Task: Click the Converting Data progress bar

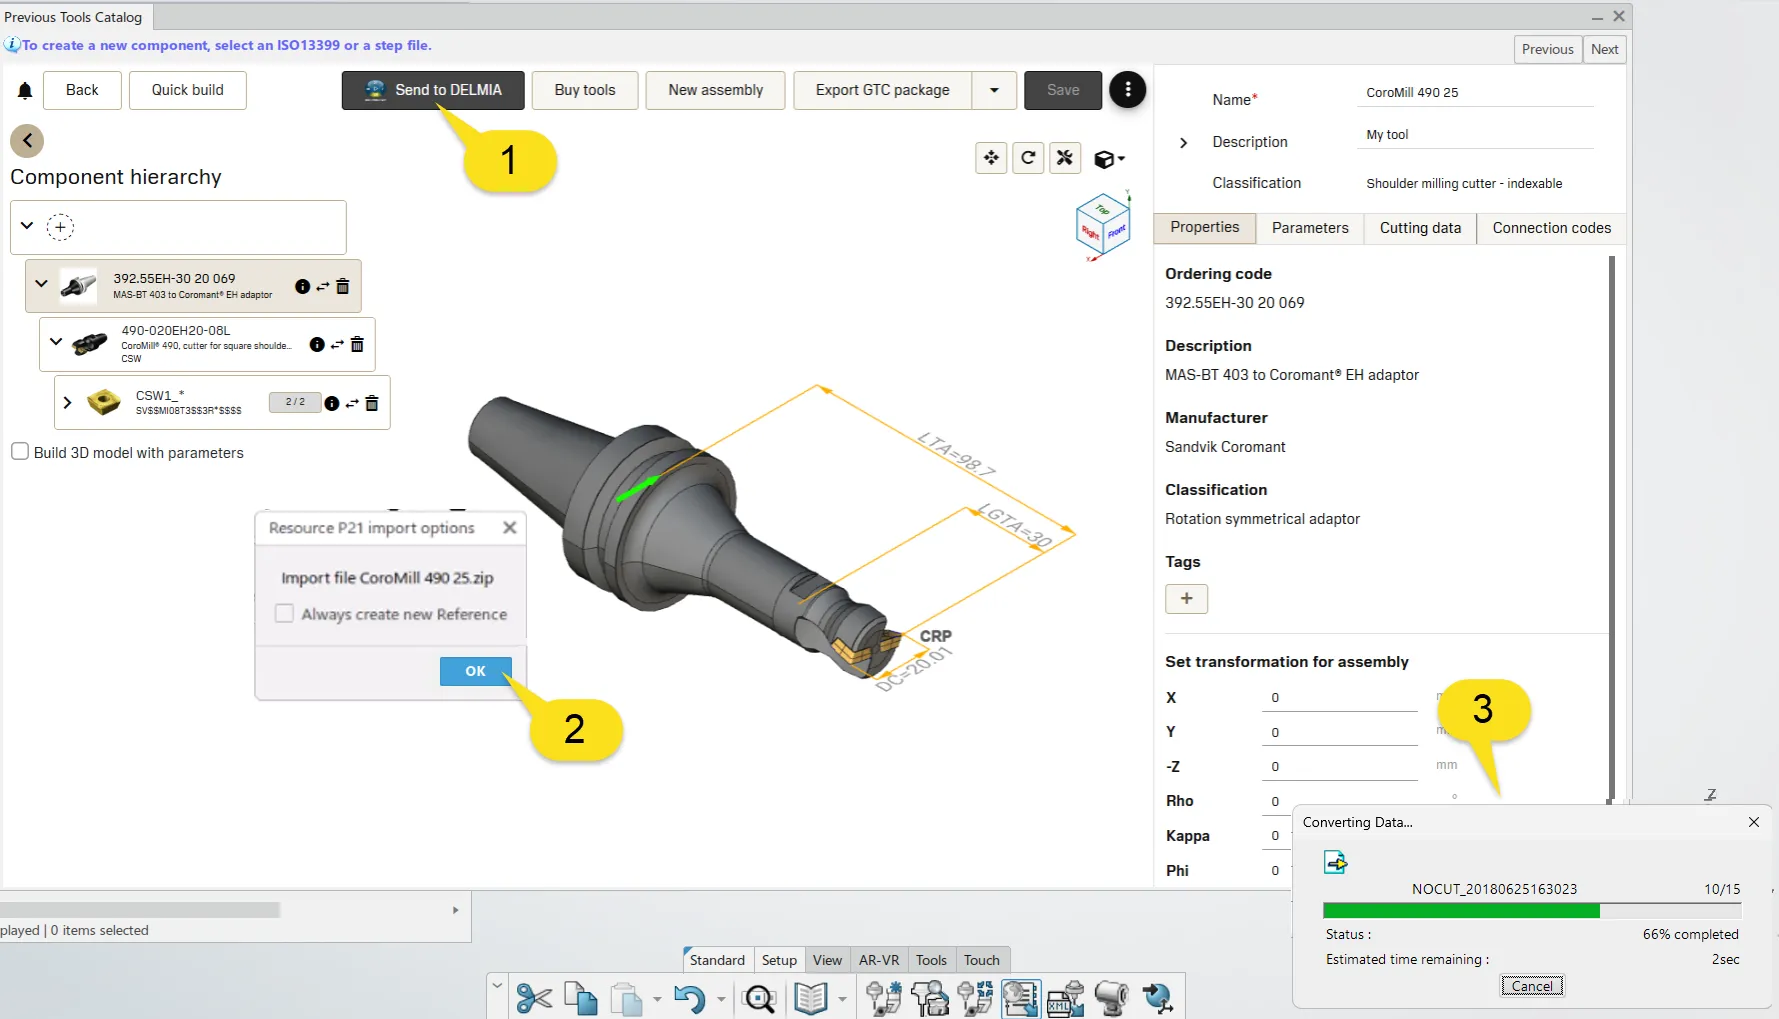Action: click(1531, 910)
